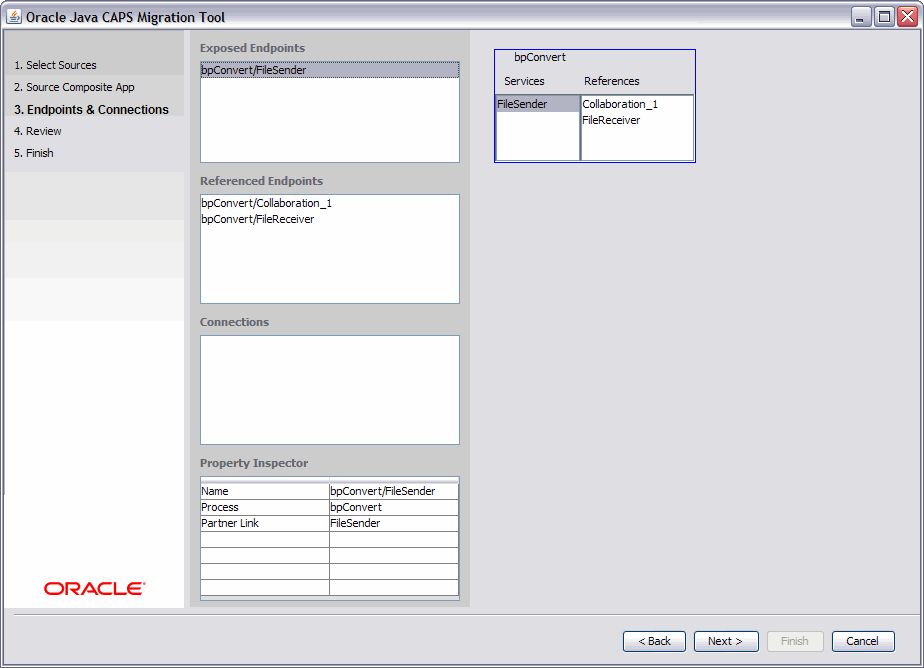Click inside the empty Connections list
Viewport: 924px width, 668px height.
329,390
